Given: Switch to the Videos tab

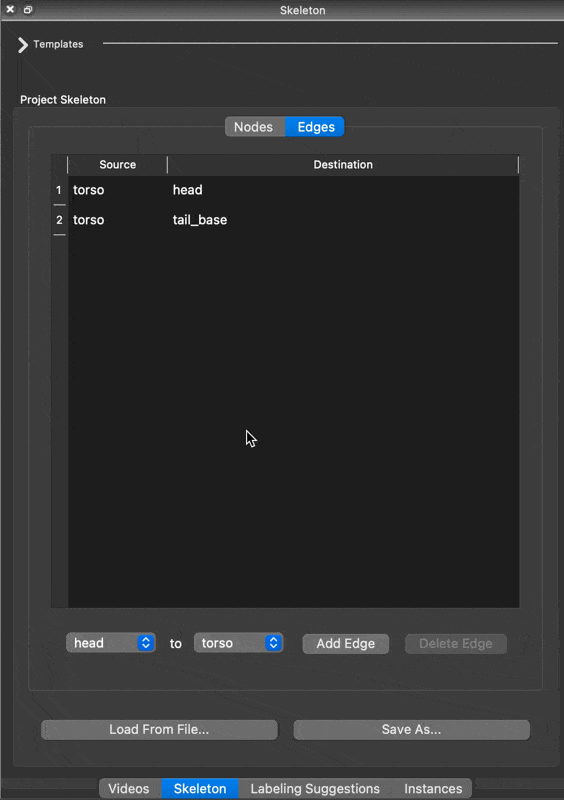Looking at the screenshot, I should (x=130, y=789).
